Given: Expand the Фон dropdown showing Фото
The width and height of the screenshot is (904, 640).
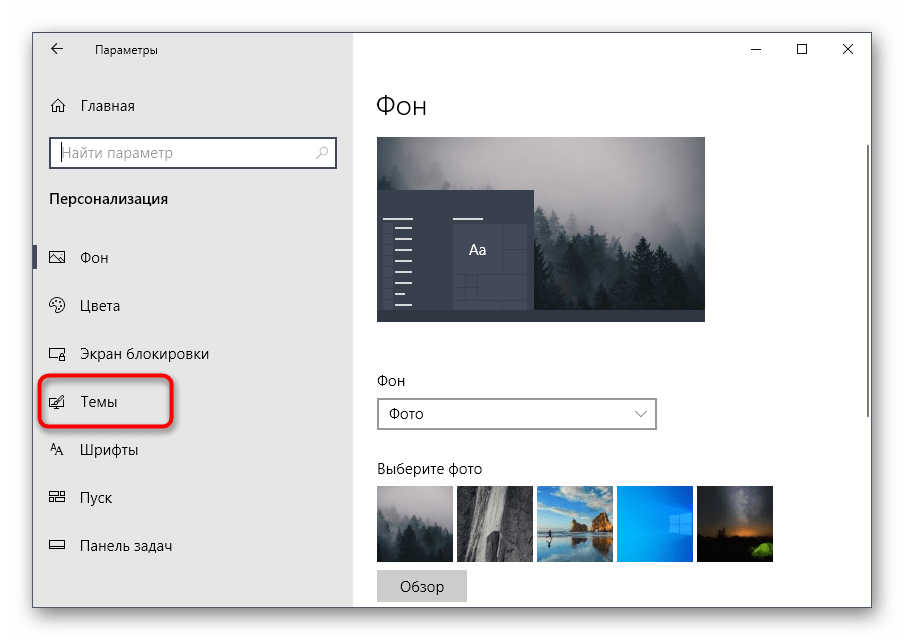Looking at the screenshot, I should (516, 413).
